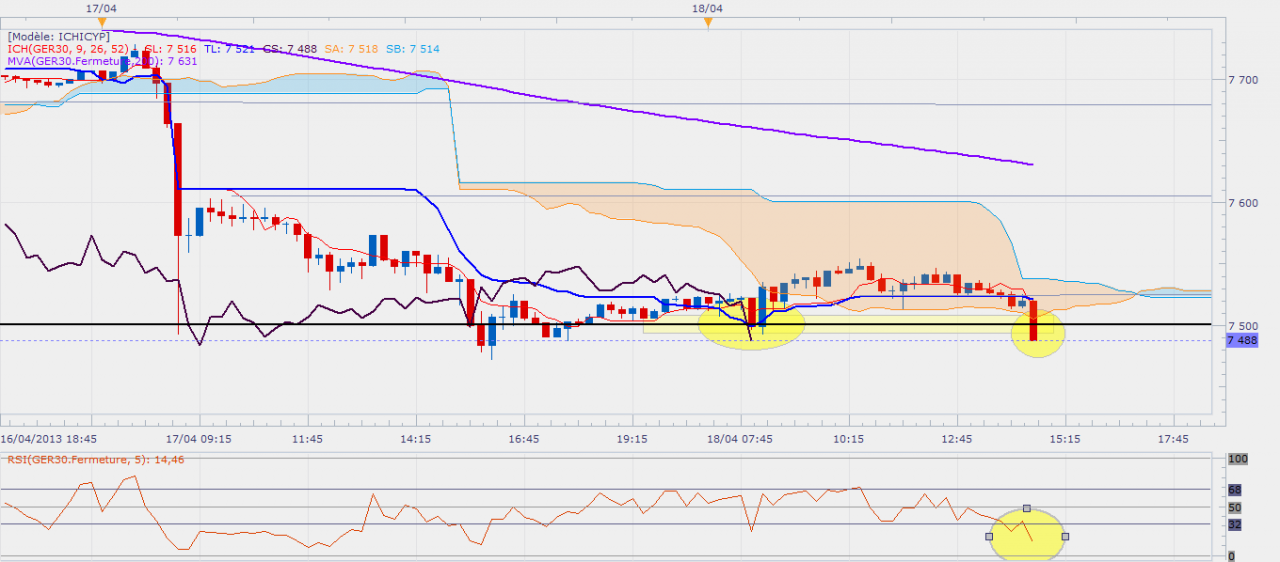Click the 17/04 09:15 time label

click(200, 439)
